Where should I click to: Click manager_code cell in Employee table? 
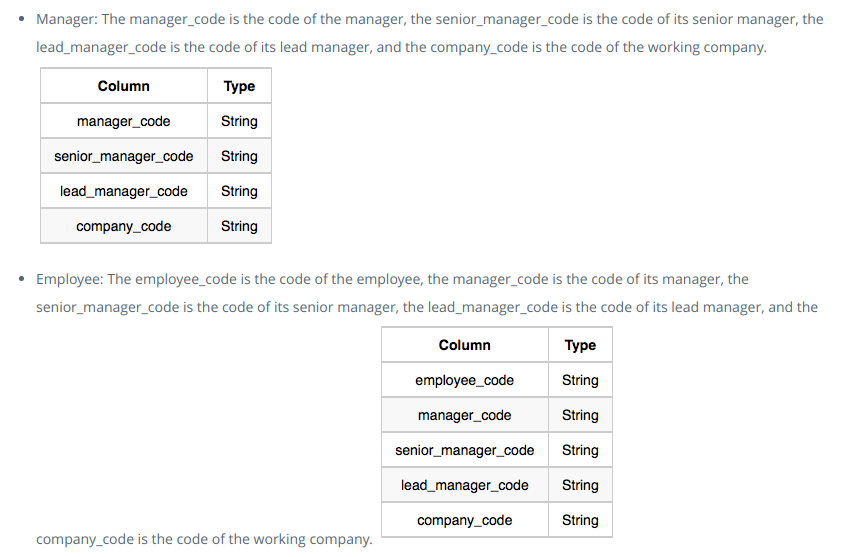point(465,415)
